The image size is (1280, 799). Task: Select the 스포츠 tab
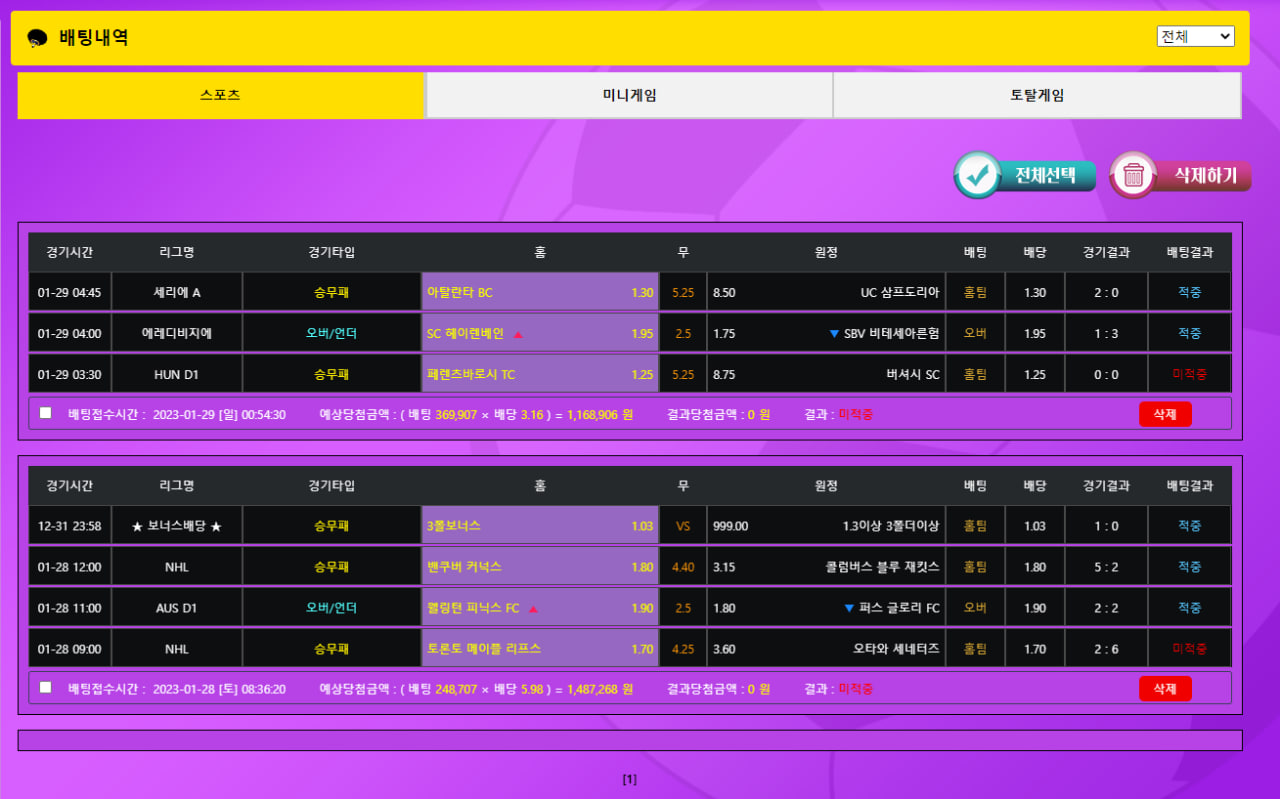coord(221,96)
